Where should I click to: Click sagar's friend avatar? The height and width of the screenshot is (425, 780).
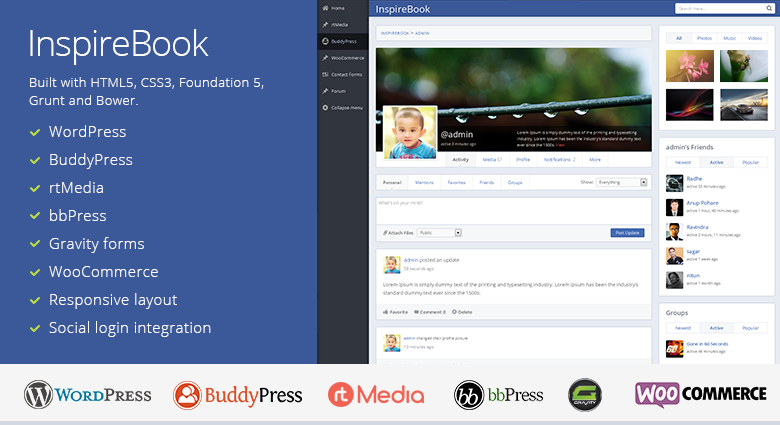(675, 256)
